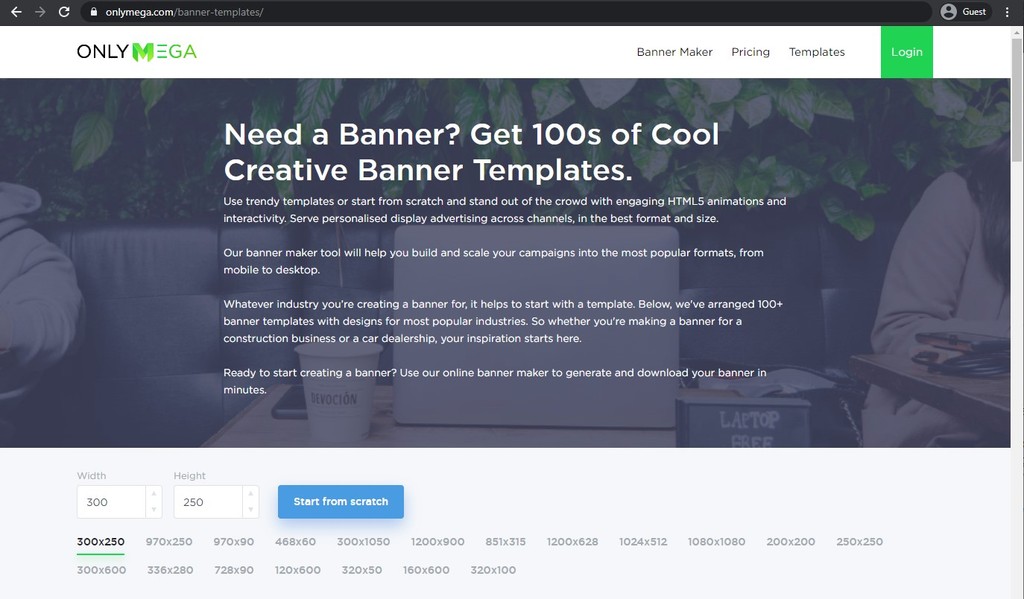Go back using the browser back arrow
Viewport: 1024px width, 599px height.
coord(14,12)
